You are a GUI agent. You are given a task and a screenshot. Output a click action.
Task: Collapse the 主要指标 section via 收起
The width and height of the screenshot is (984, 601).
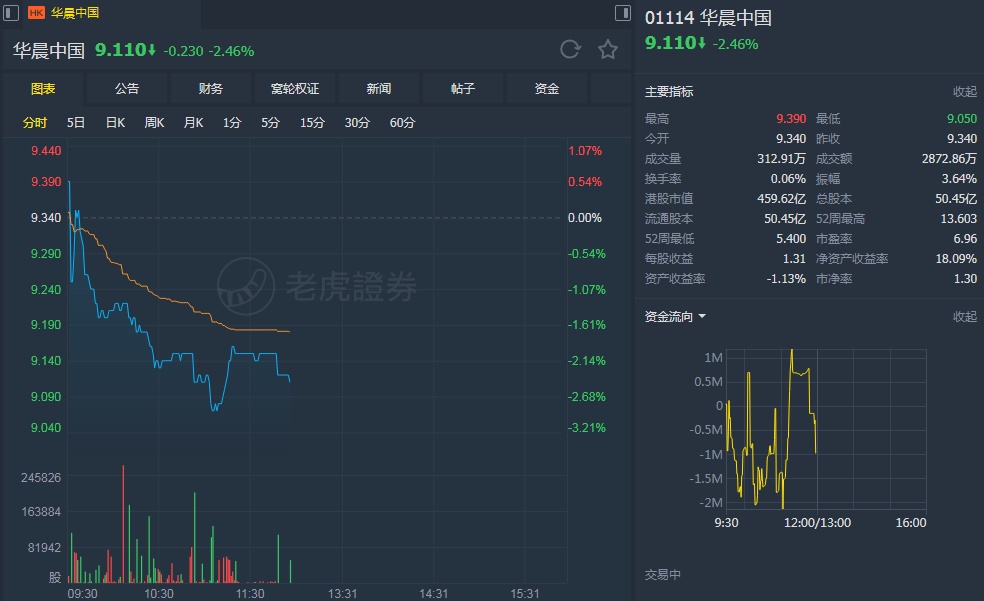[x=964, y=92]
